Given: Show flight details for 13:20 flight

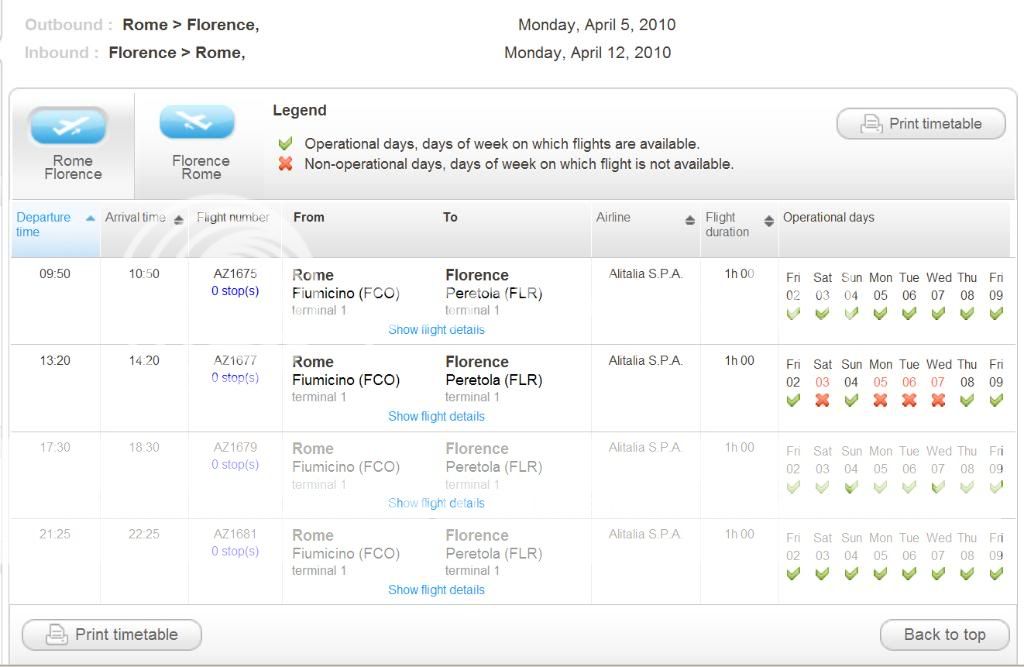Looking at the screenshot, I should (x=436, y=417).
